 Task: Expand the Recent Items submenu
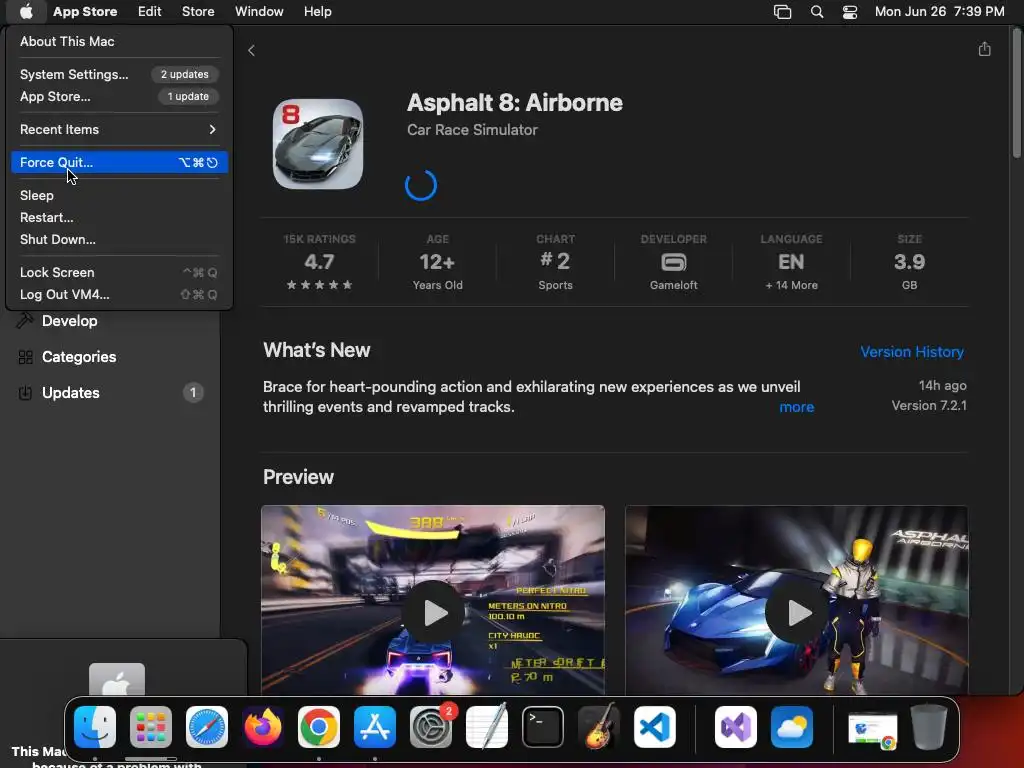coord(119,129)
